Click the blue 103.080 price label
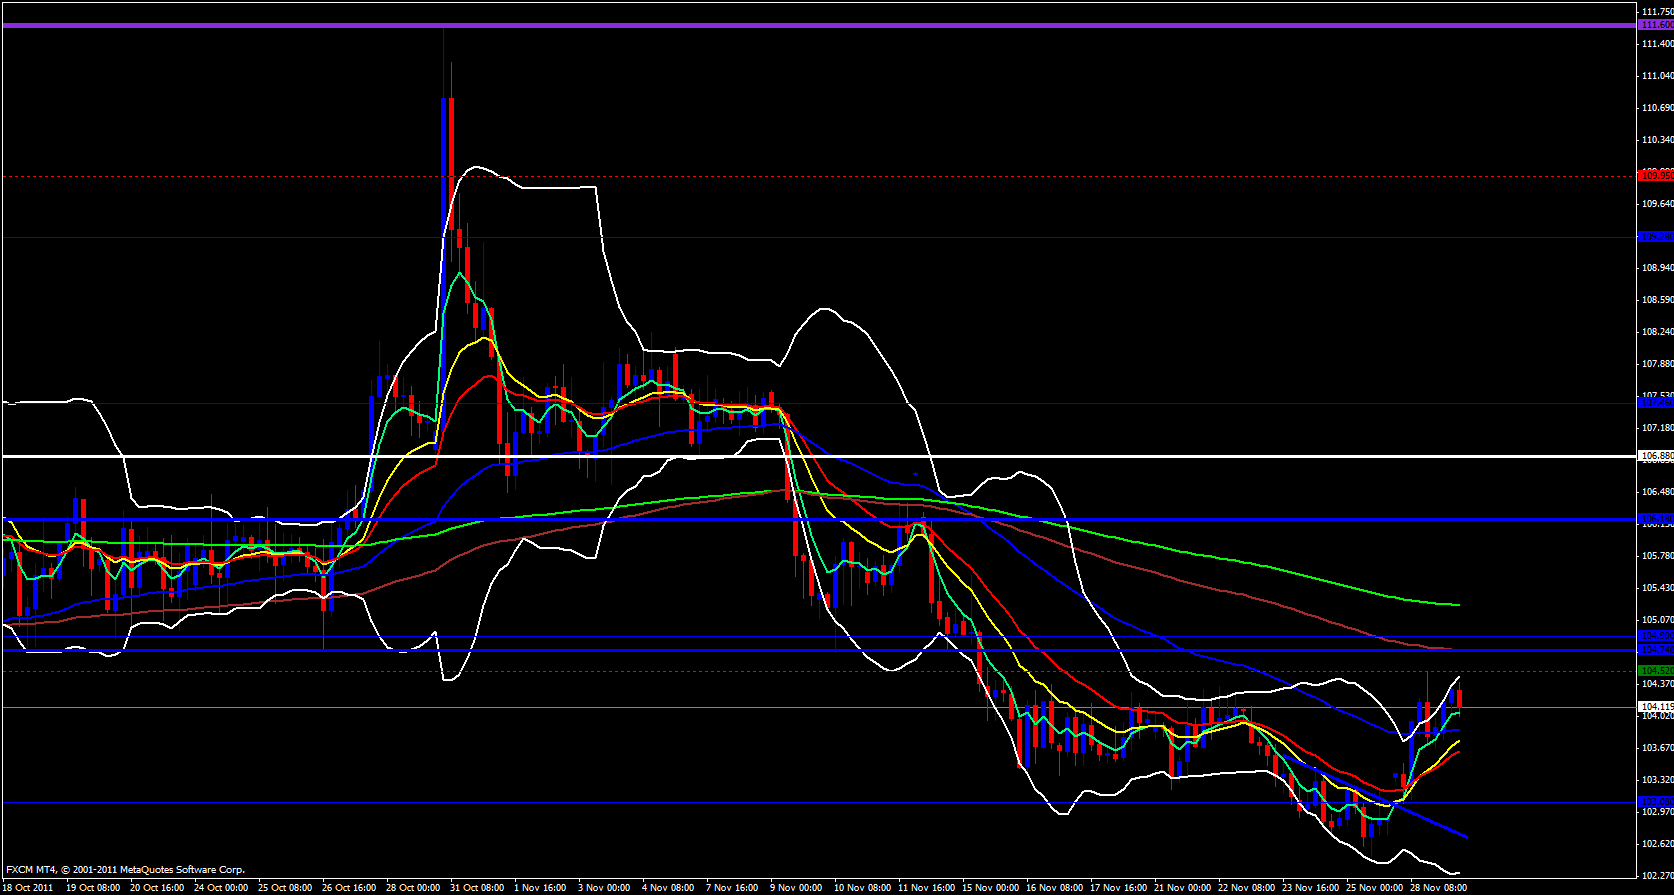The width and height of the screenshot is (1674, 895). (1656, 802)
